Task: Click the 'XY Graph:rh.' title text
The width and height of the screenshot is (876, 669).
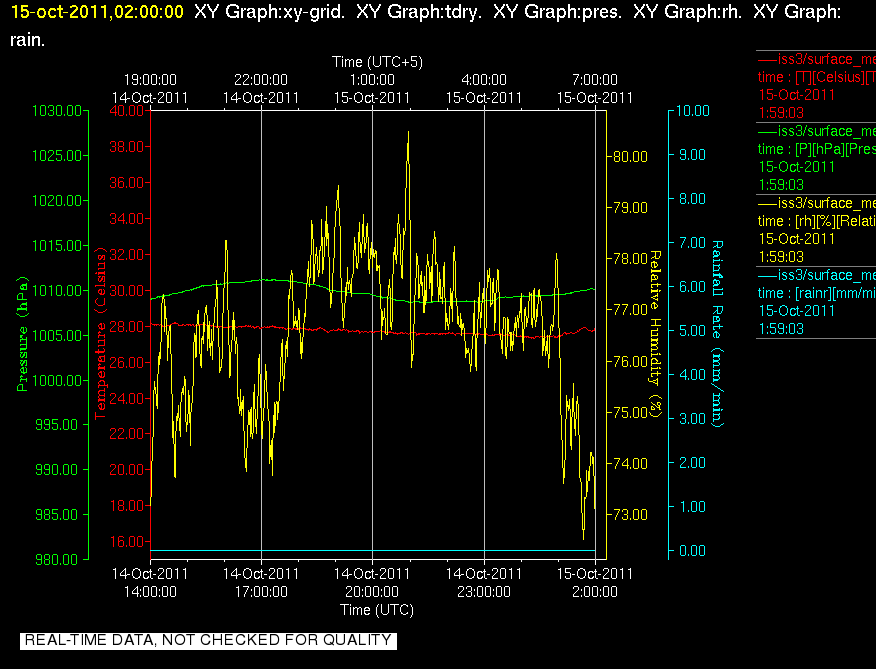Action: point(687,11)
